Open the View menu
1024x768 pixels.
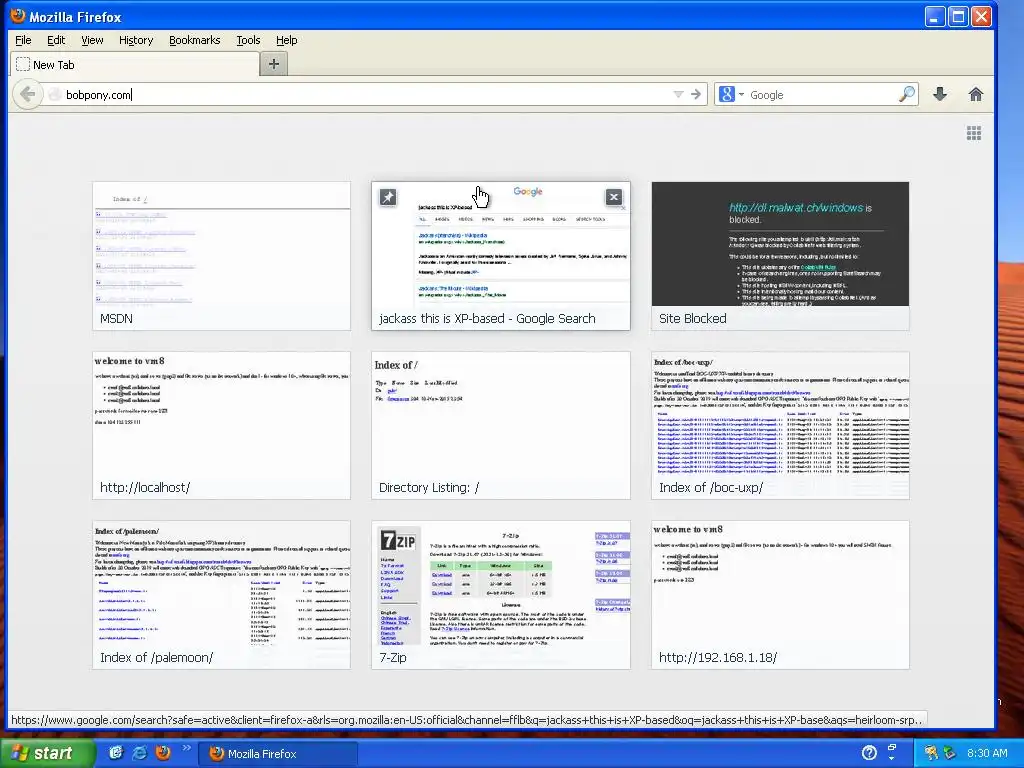point(92,40)
